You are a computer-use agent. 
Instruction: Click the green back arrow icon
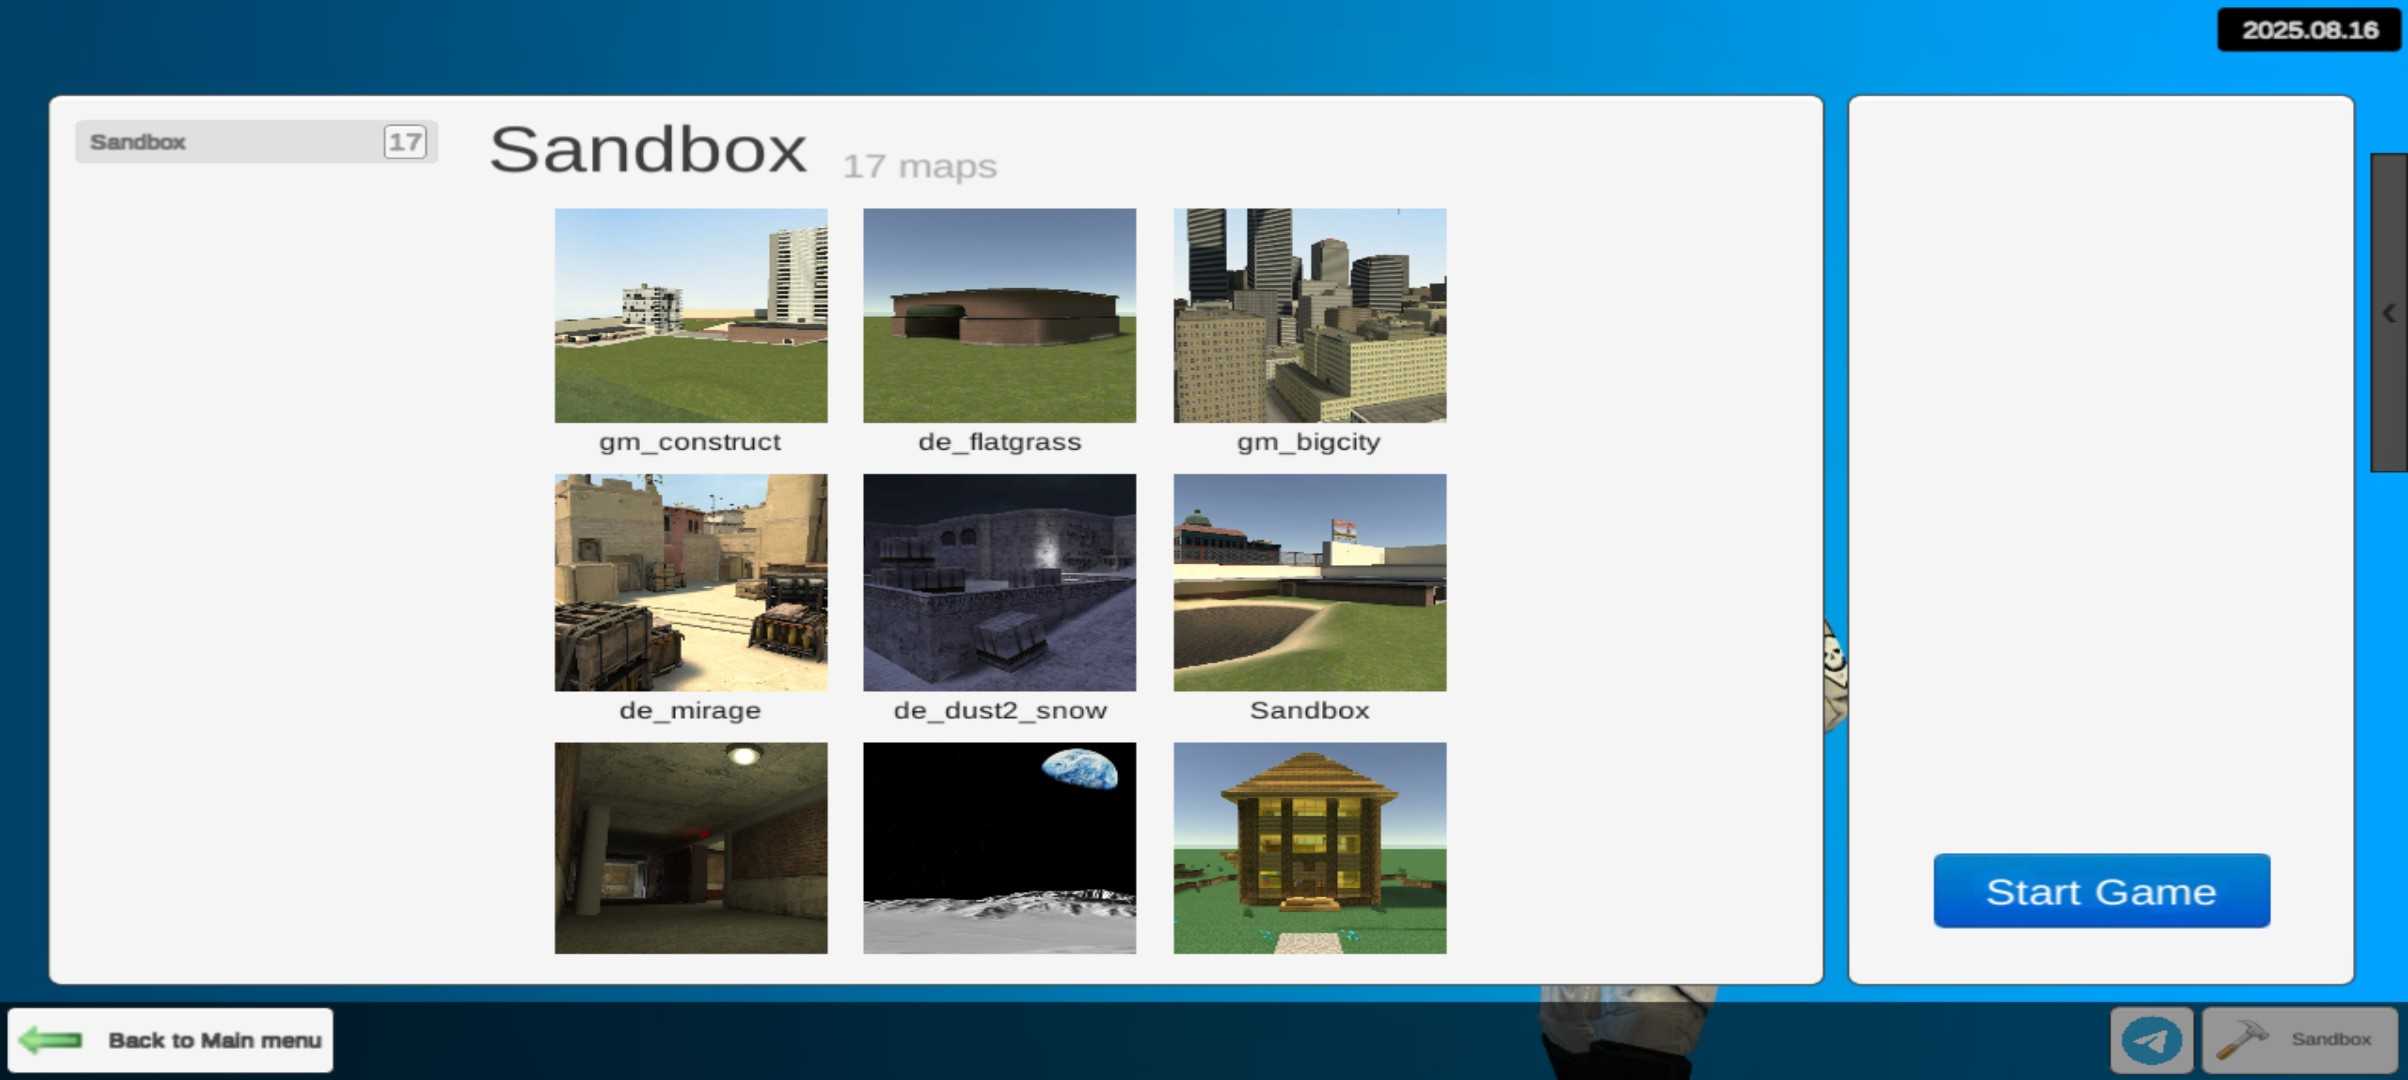point(51,1040)
